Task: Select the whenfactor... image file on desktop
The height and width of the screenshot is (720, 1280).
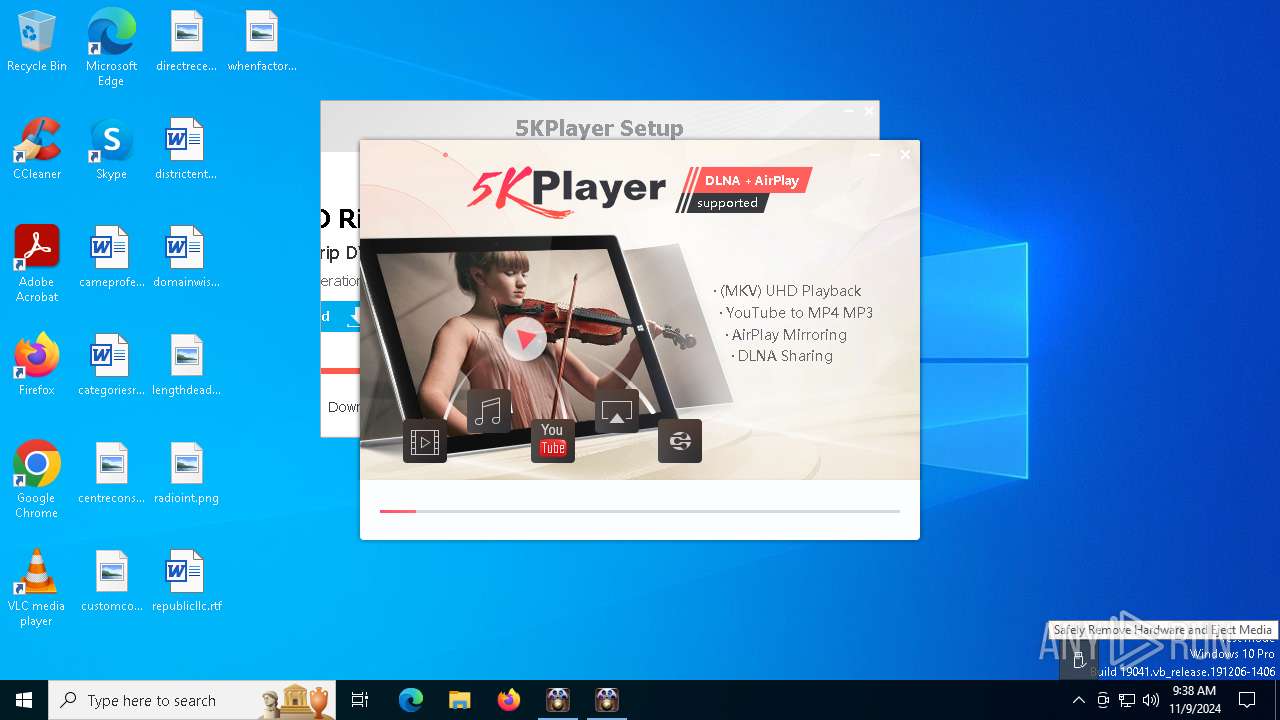Action: (x=262, y=42)
